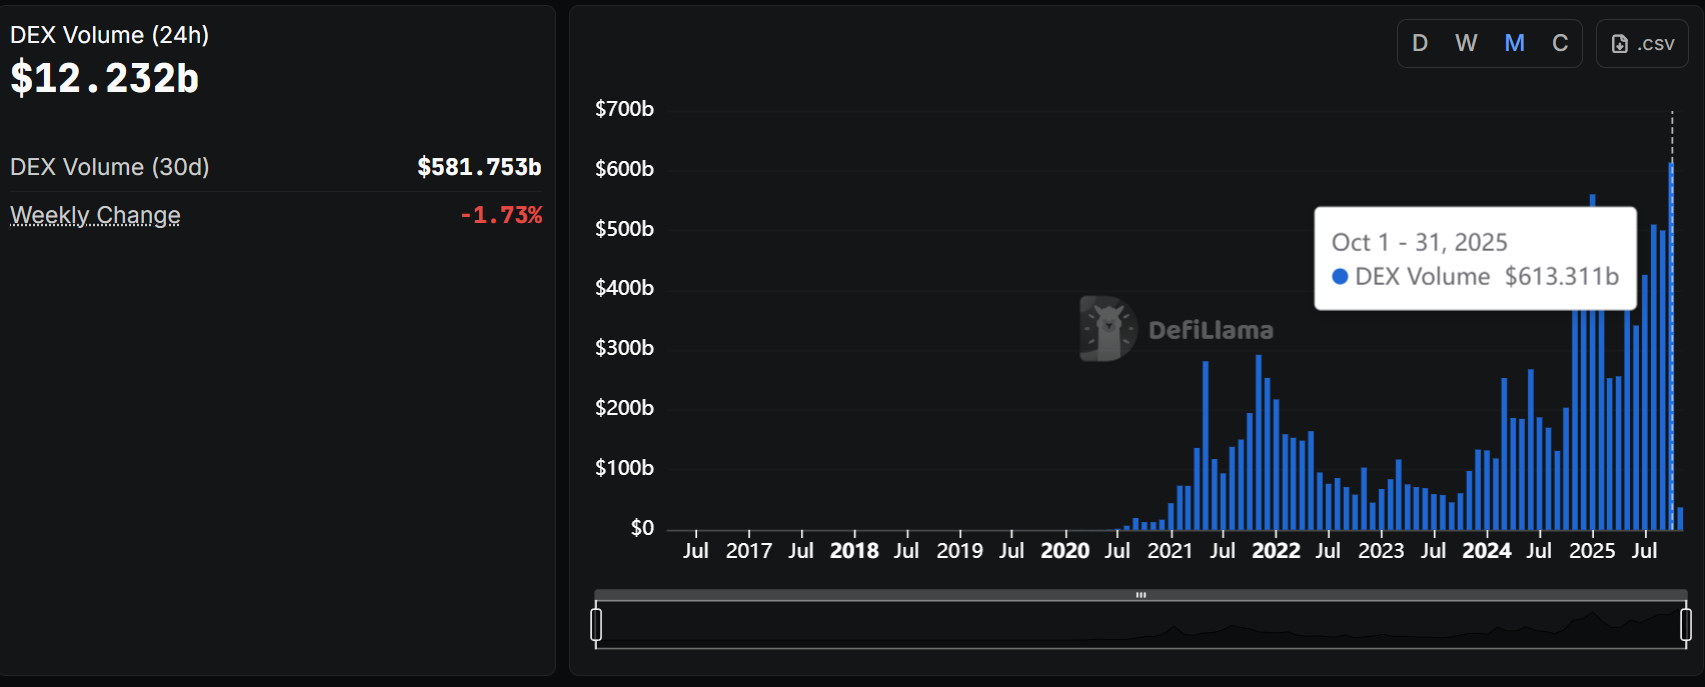Click the 2025 label on the x-axis
1705x687 pixels.
click(x=1592, y=551)
